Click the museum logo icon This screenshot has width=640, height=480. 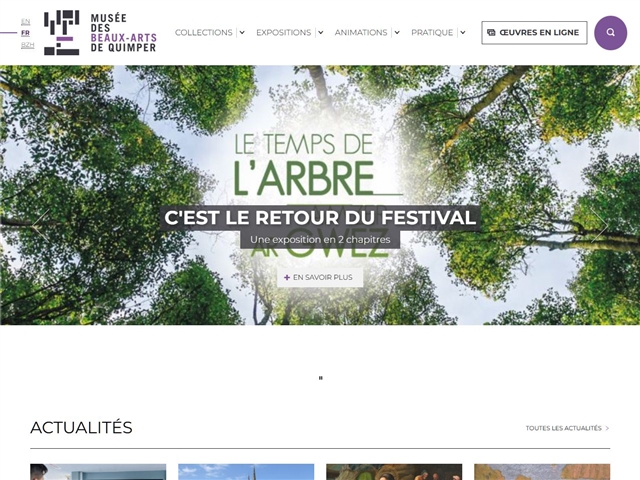pyautogui.click(x=62, y=33)
